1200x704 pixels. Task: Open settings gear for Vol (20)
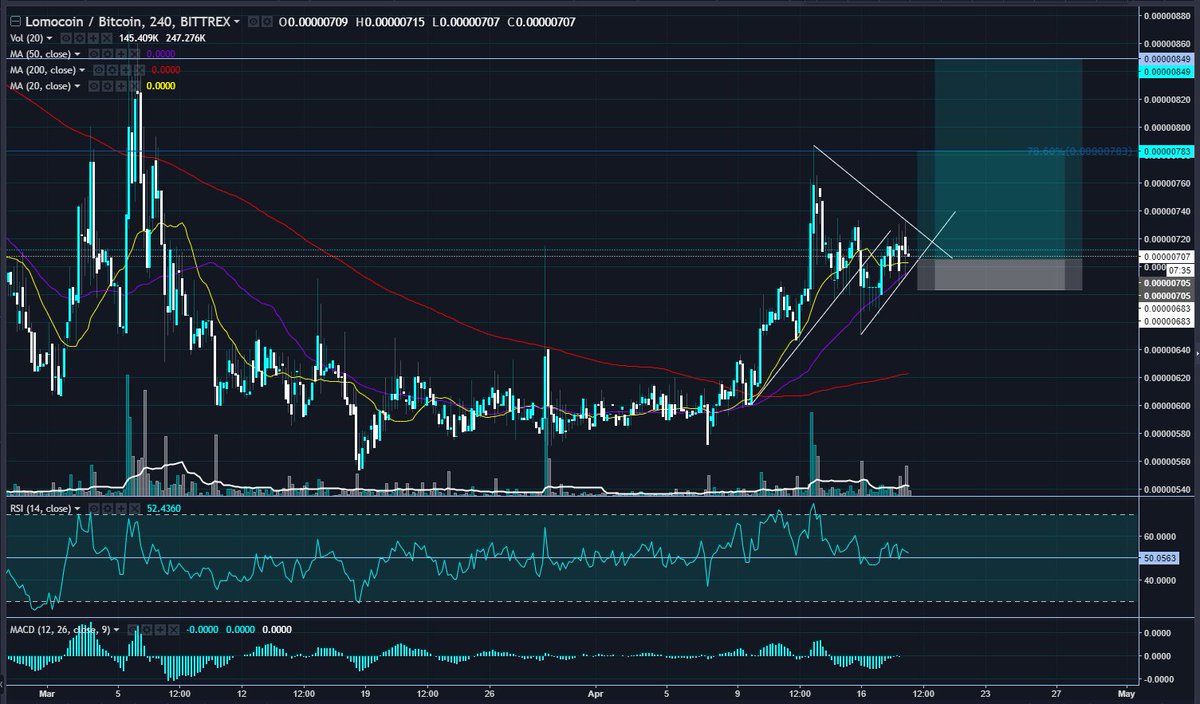coord(80,38)
